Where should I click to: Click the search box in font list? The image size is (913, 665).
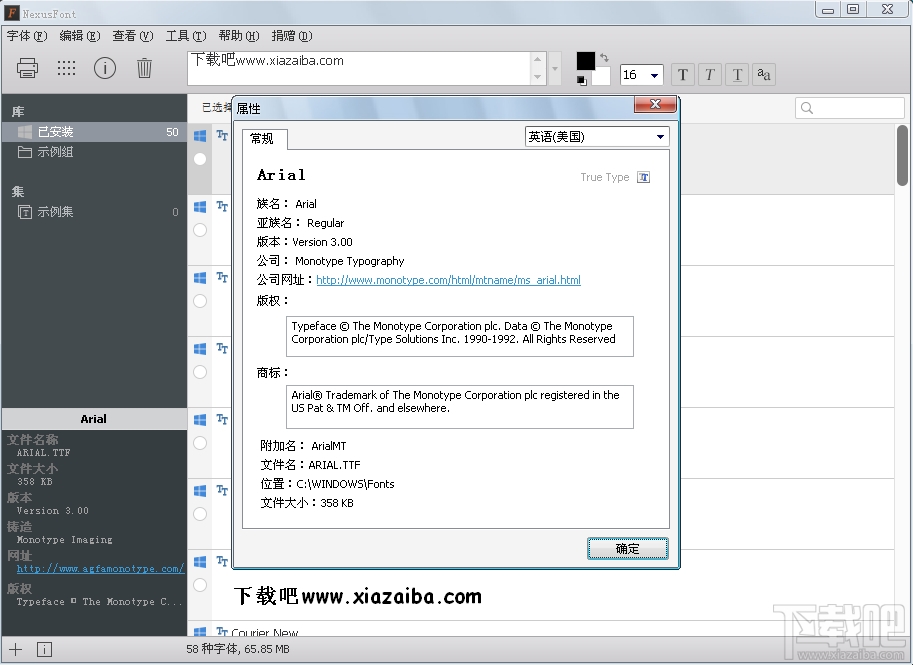tap(850, 108)
